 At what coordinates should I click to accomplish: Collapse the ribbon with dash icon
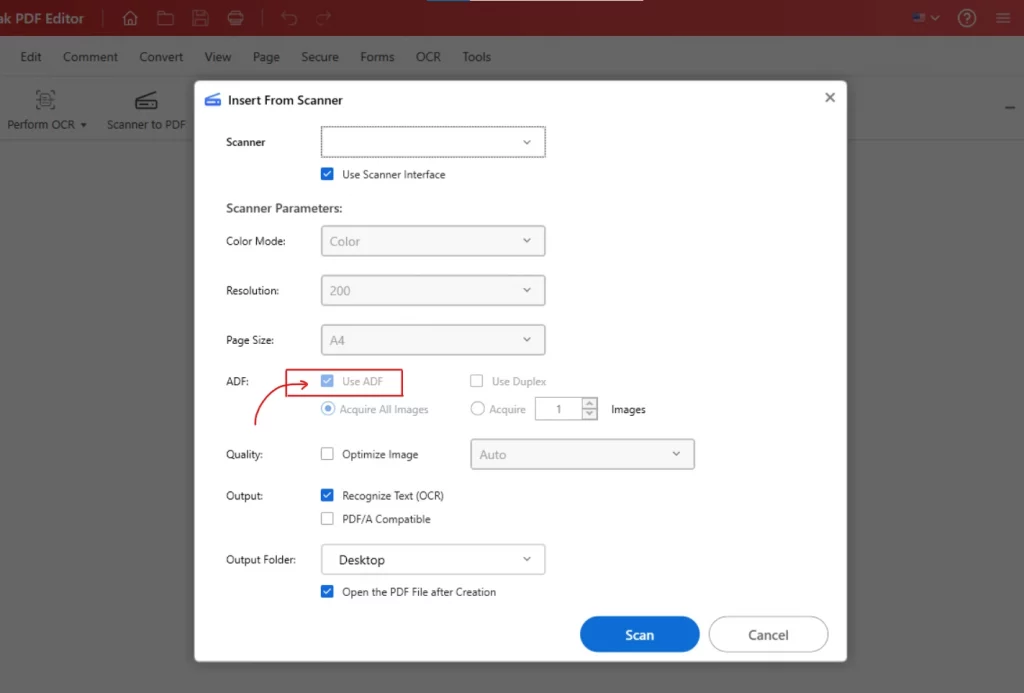tap(1010, 108)
